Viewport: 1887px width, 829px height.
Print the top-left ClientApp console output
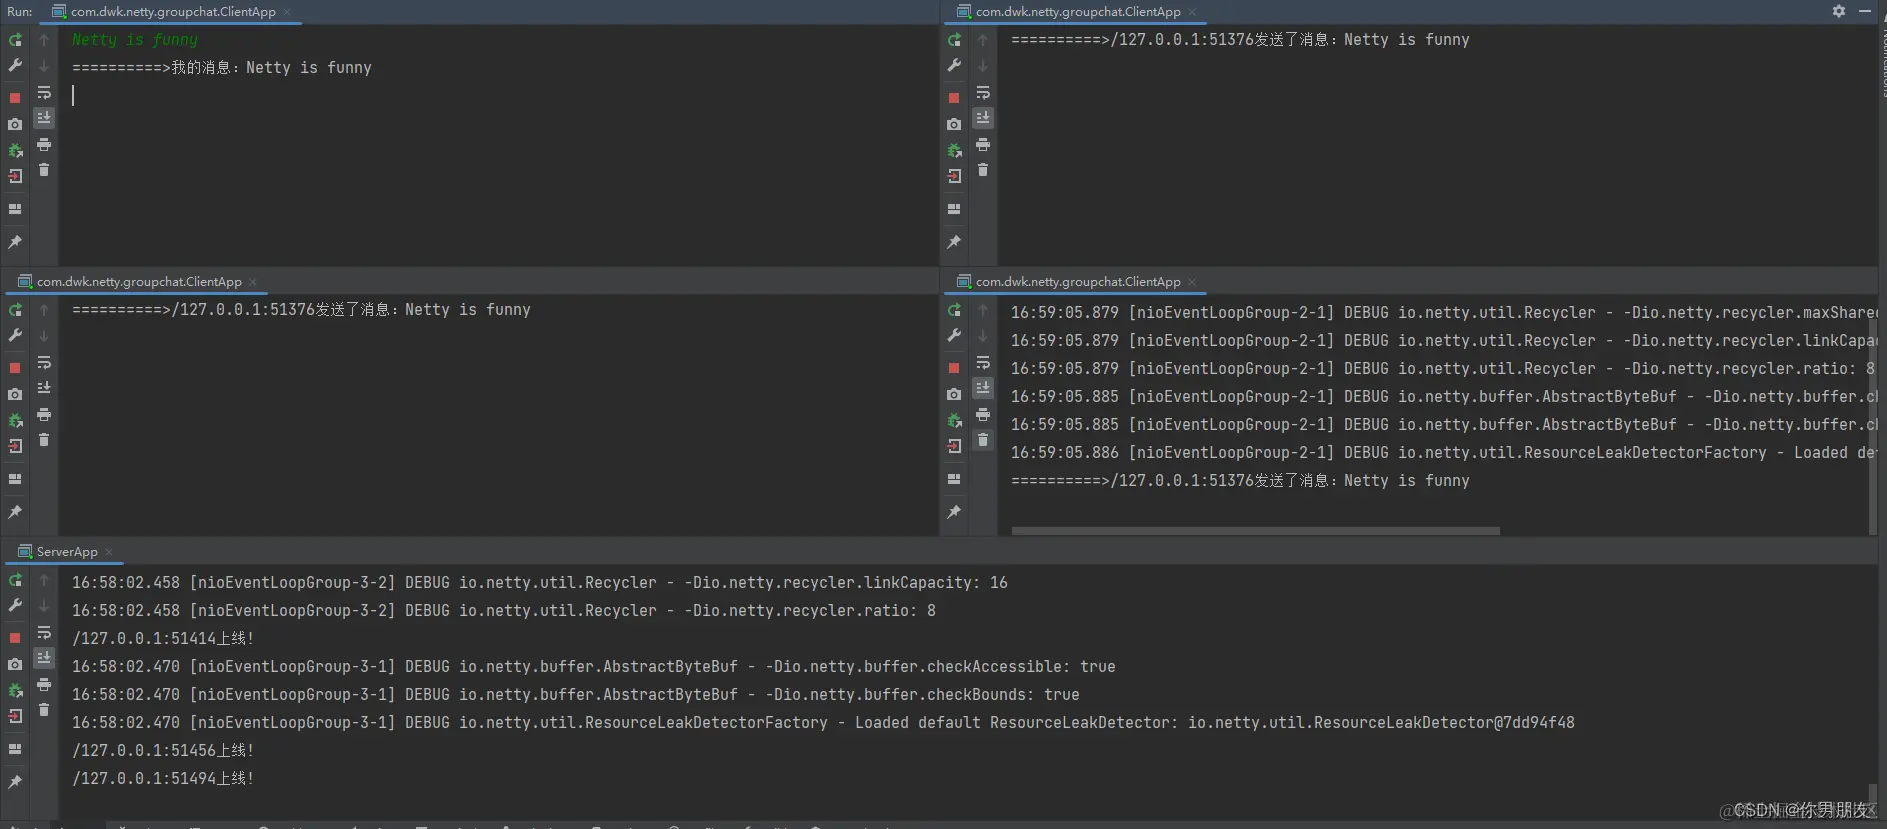[44, 145]
